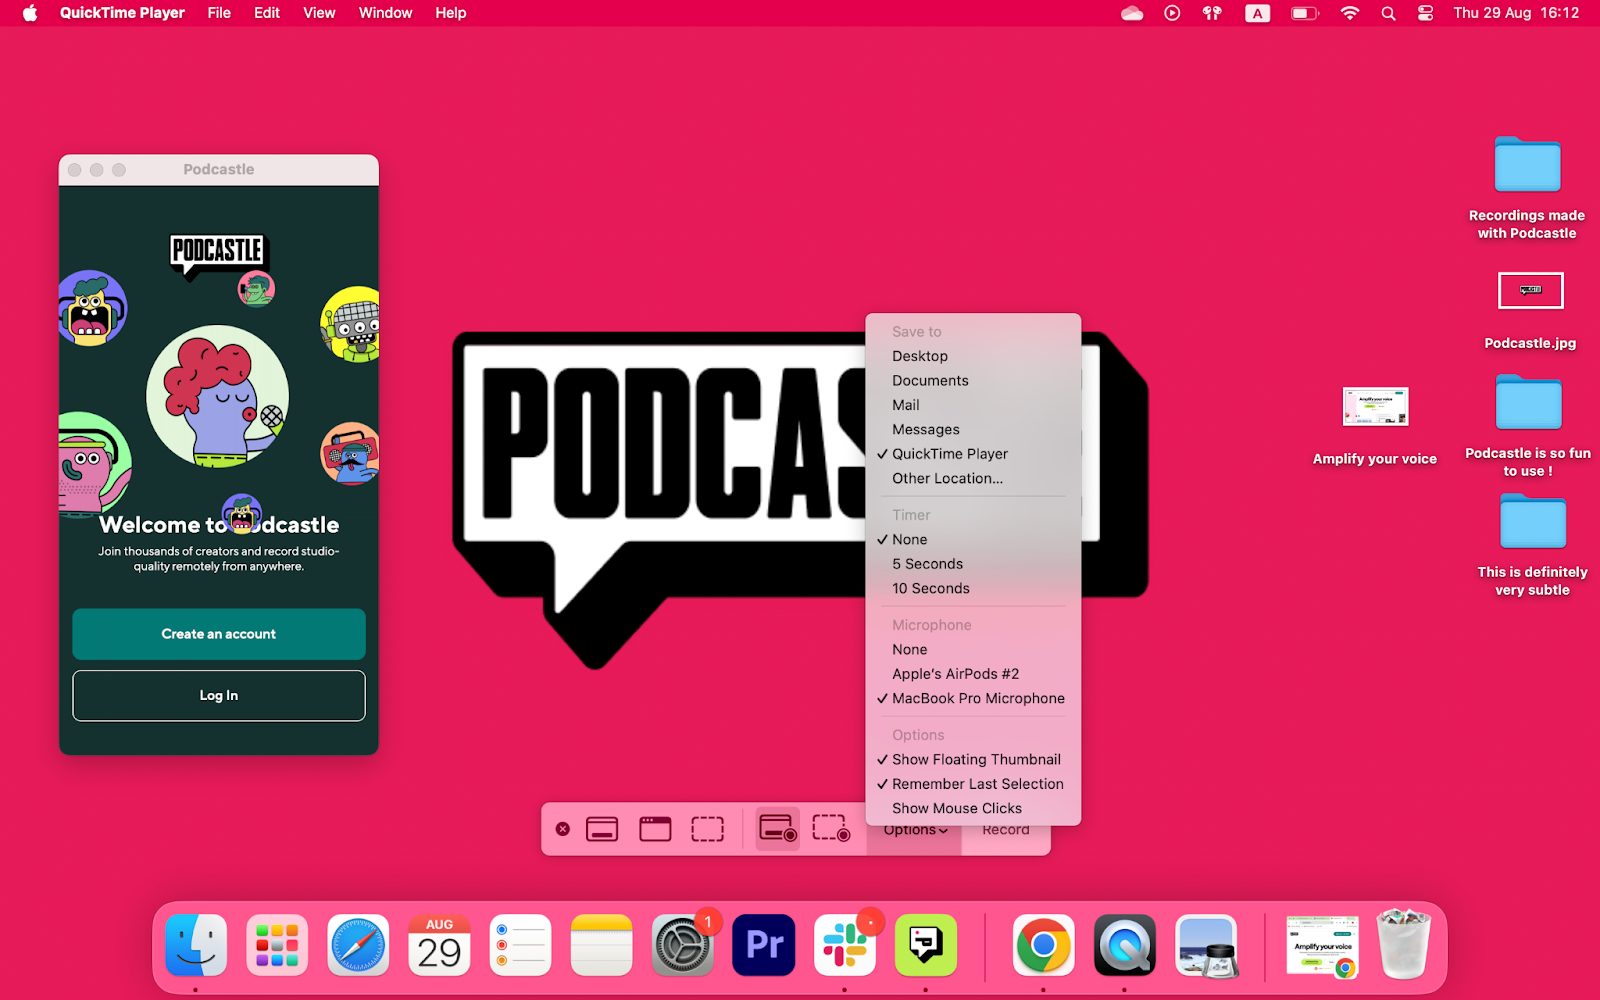Click the date and time in menu bar
1600x1000 pixels.
tap(1516, 13)
